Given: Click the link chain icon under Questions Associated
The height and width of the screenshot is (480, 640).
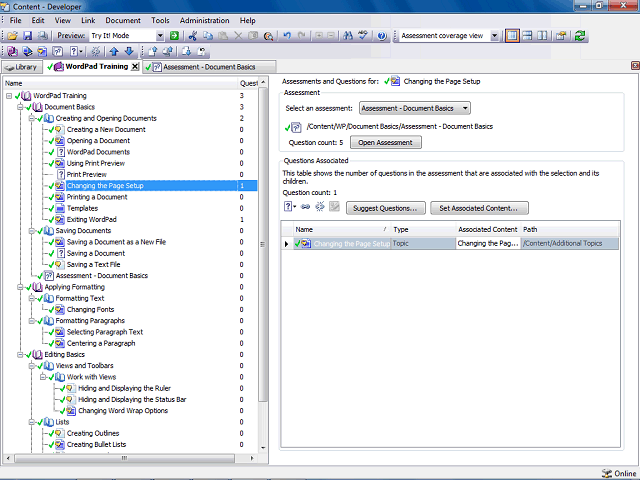Looking at the screenshot, I should pos(305,207).
